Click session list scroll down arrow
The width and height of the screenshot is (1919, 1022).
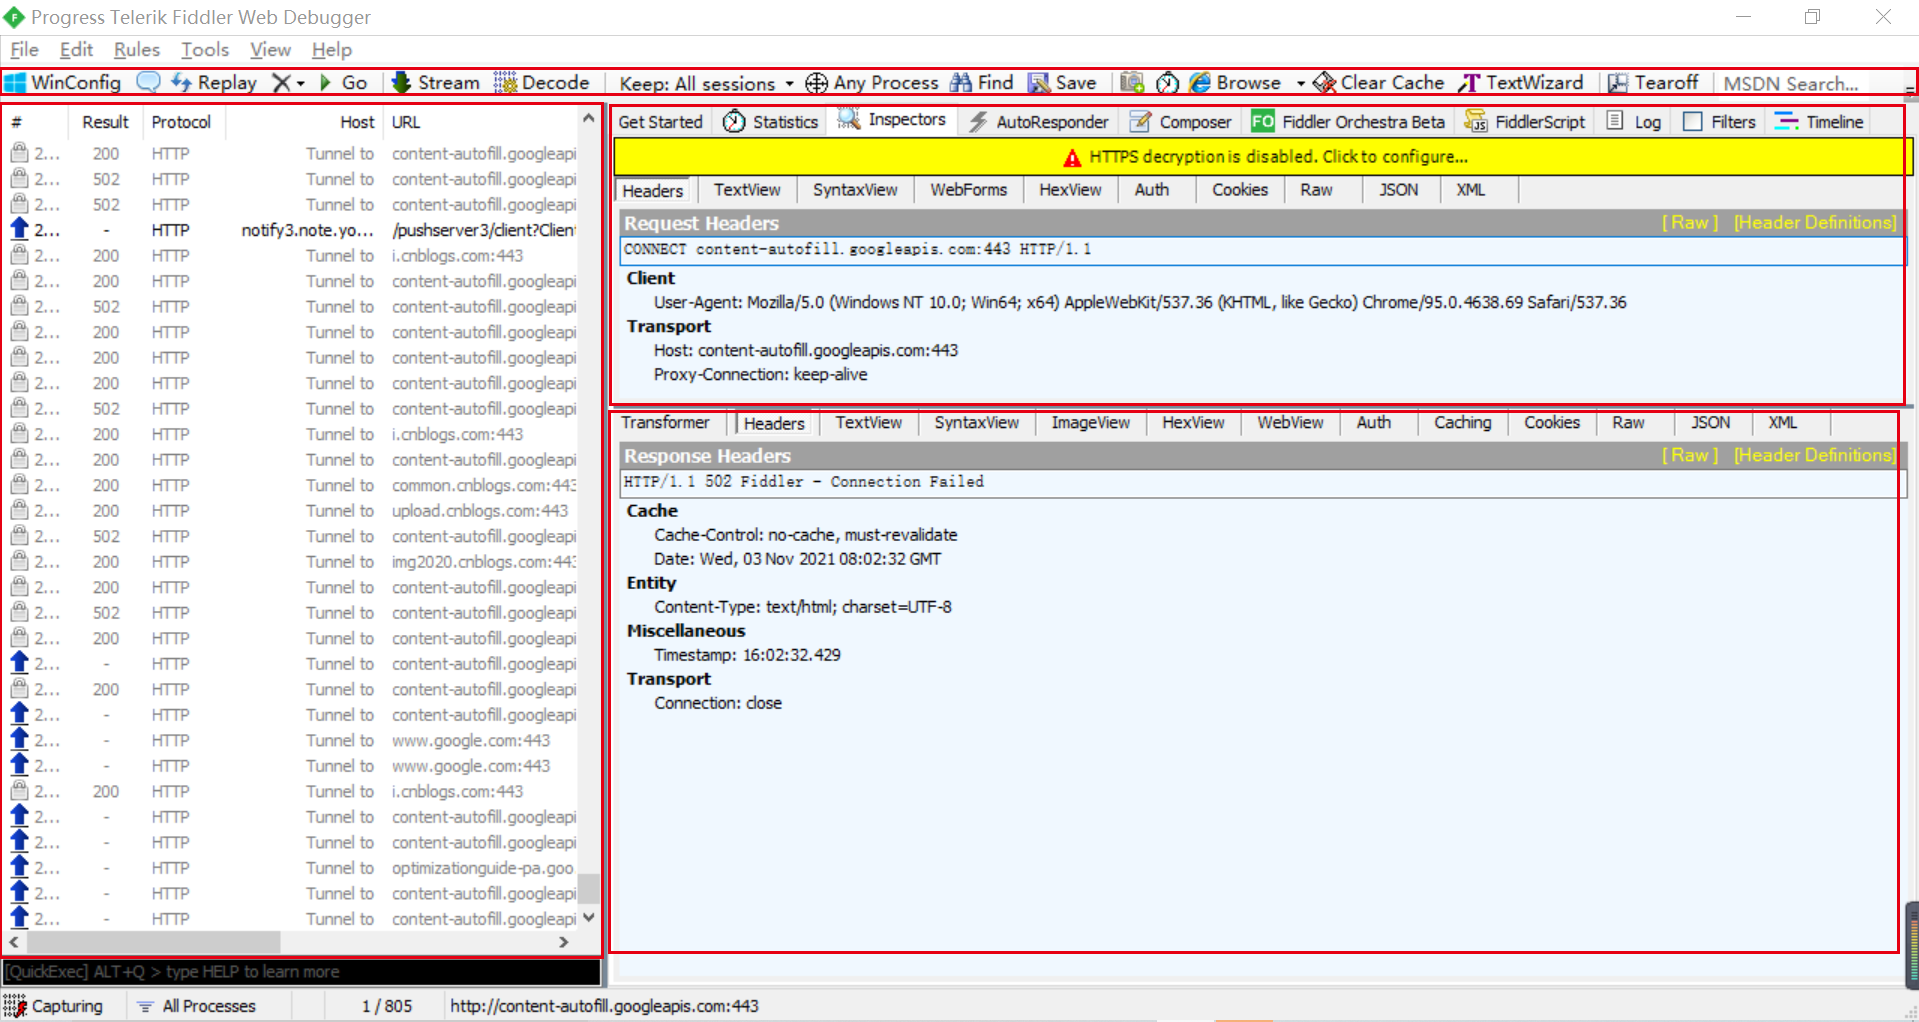pyautogui.click(x=589, y=917)
